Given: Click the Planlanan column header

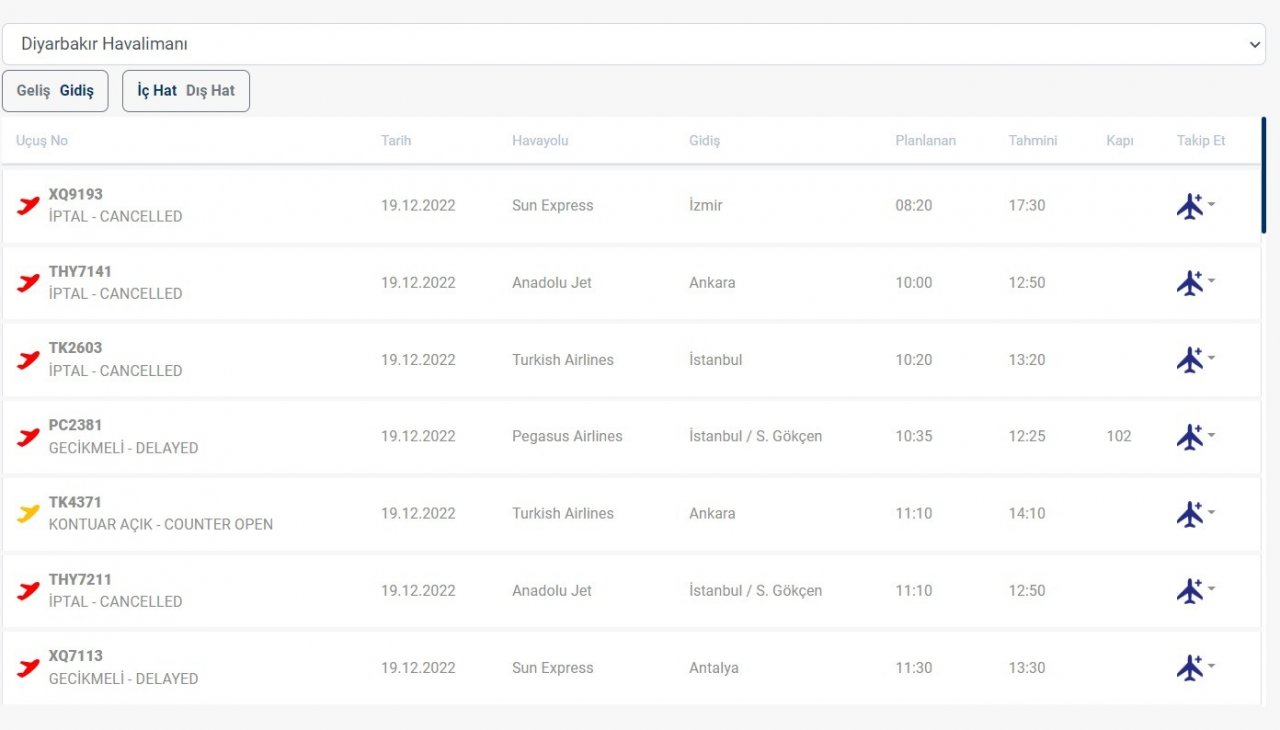Looking at the screenshot, I should click(x=925, y=141).
